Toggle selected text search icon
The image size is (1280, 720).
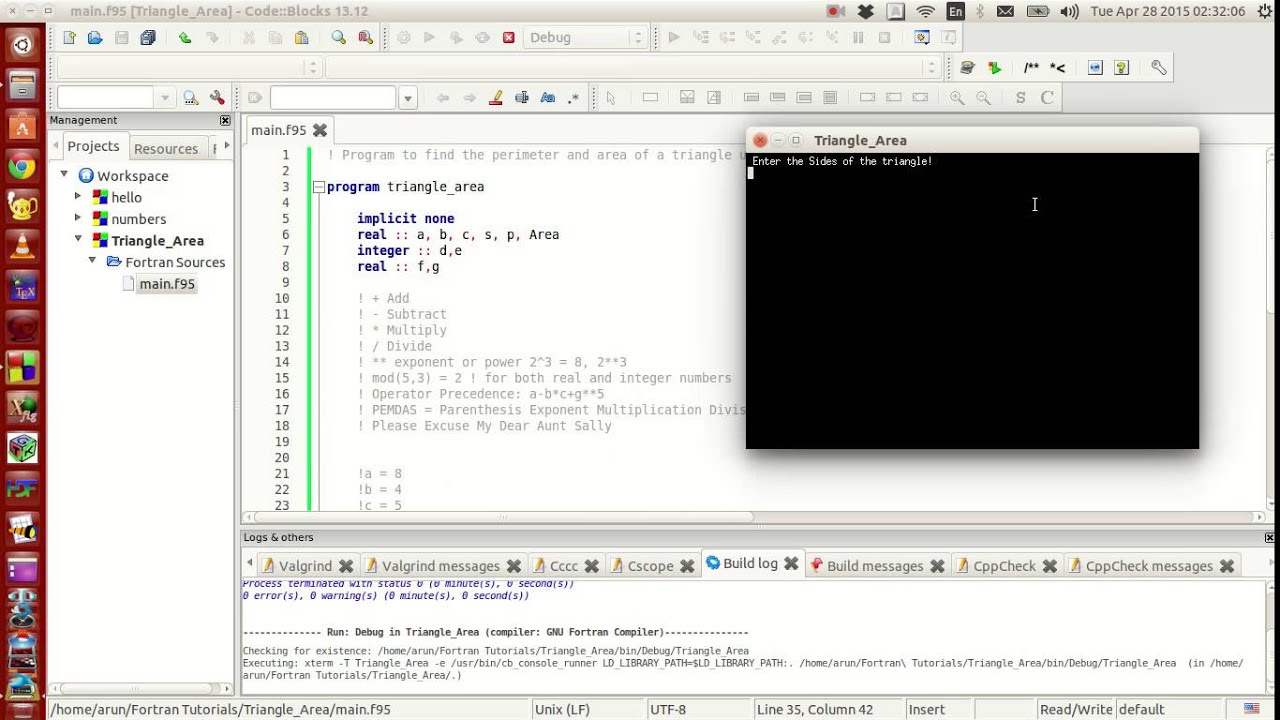[521, 98]
